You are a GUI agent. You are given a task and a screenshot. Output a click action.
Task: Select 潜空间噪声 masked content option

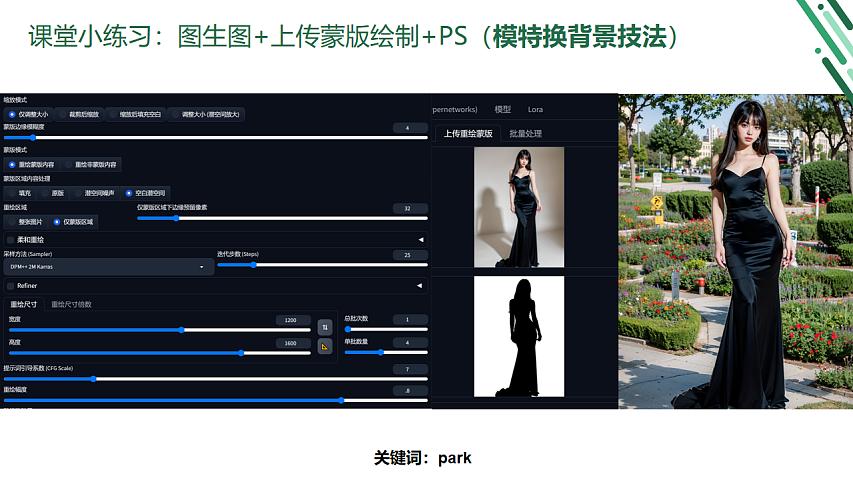coord(95,193)
